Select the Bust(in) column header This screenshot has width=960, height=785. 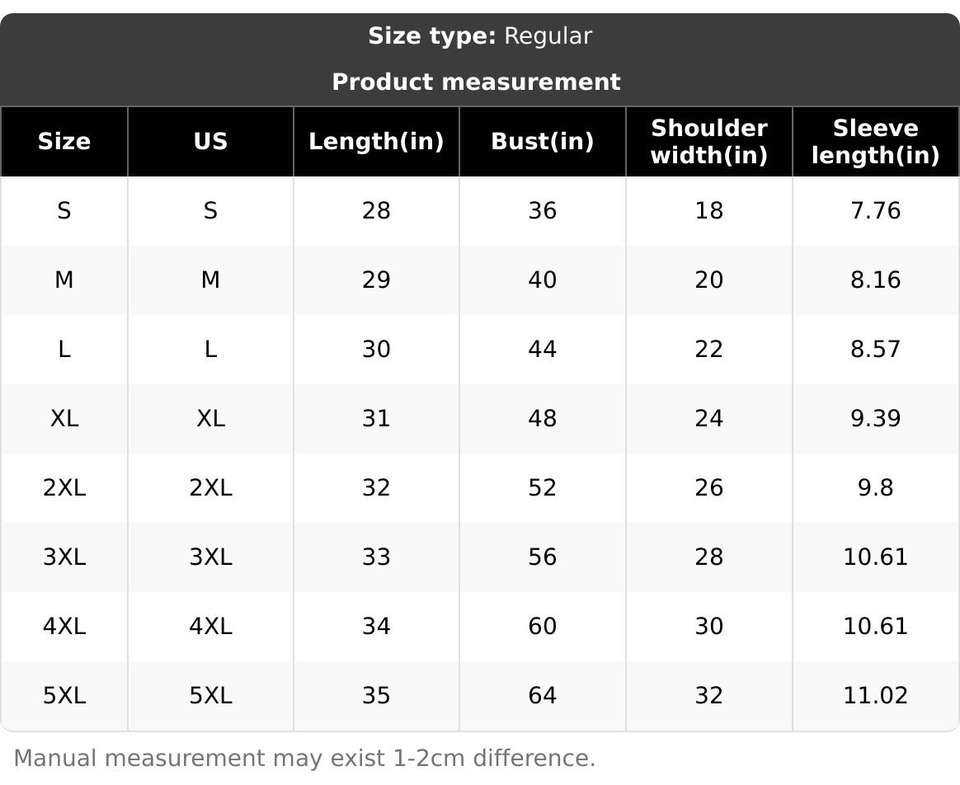542,141
